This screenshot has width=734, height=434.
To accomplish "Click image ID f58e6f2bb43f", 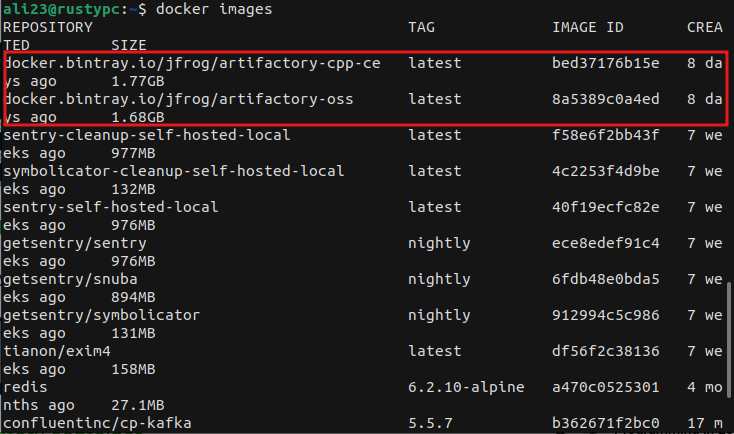I will (x=606, y=135).
